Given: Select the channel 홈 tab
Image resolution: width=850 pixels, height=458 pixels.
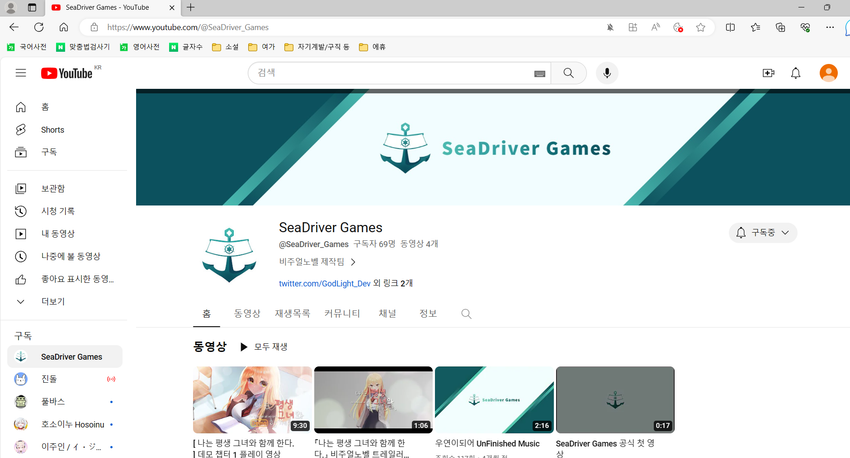Looking at the screenshot, I should (x=207, y=313).
